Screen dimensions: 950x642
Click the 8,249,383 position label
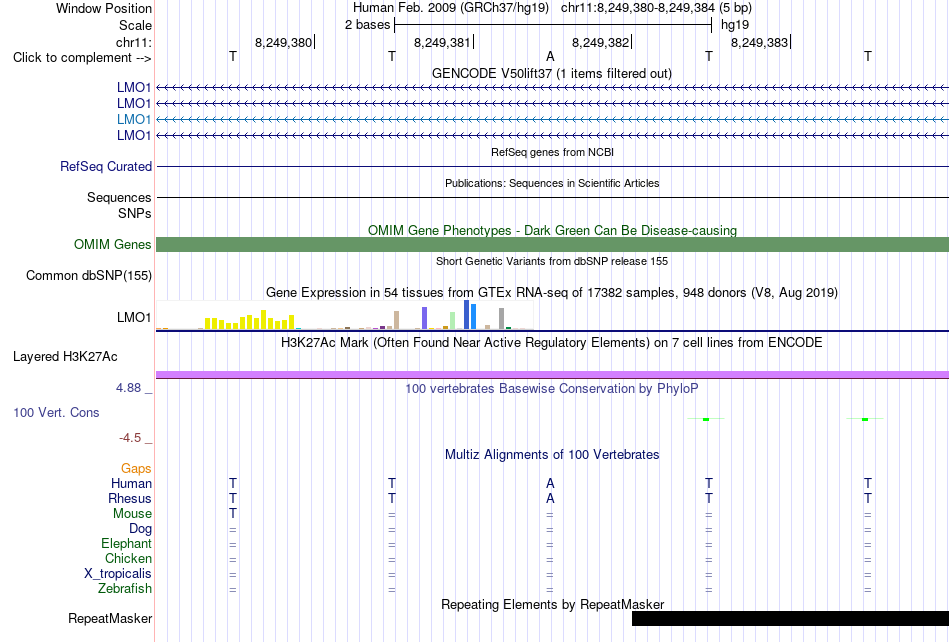click(759, 42)
